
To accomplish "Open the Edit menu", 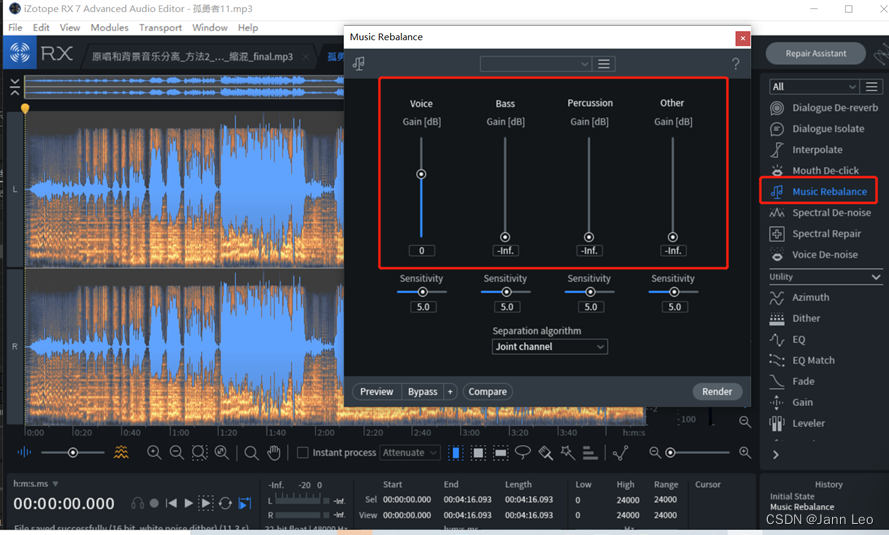I will (41, 28).
